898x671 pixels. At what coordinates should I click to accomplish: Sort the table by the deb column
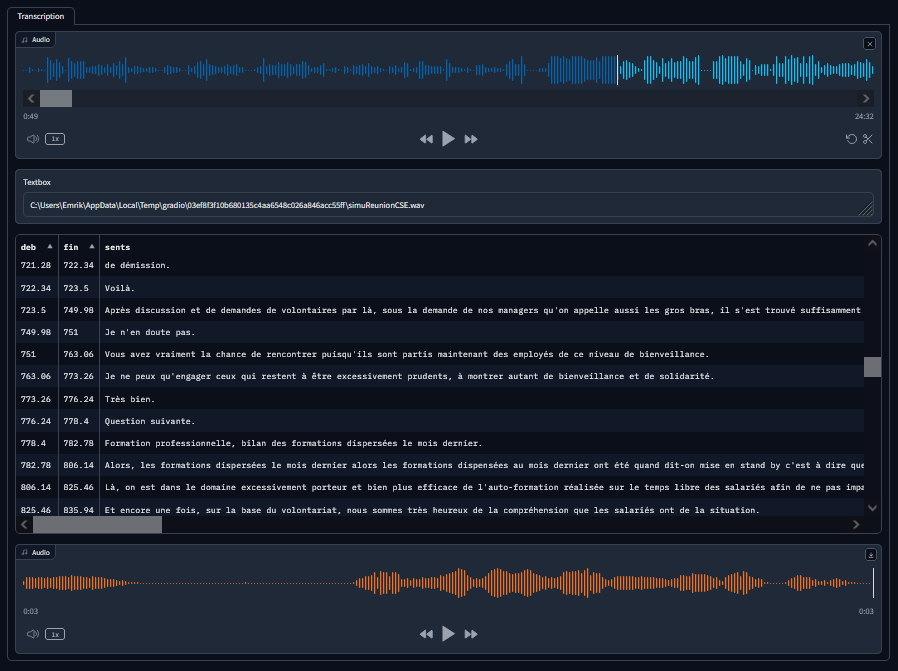[30, 246]
